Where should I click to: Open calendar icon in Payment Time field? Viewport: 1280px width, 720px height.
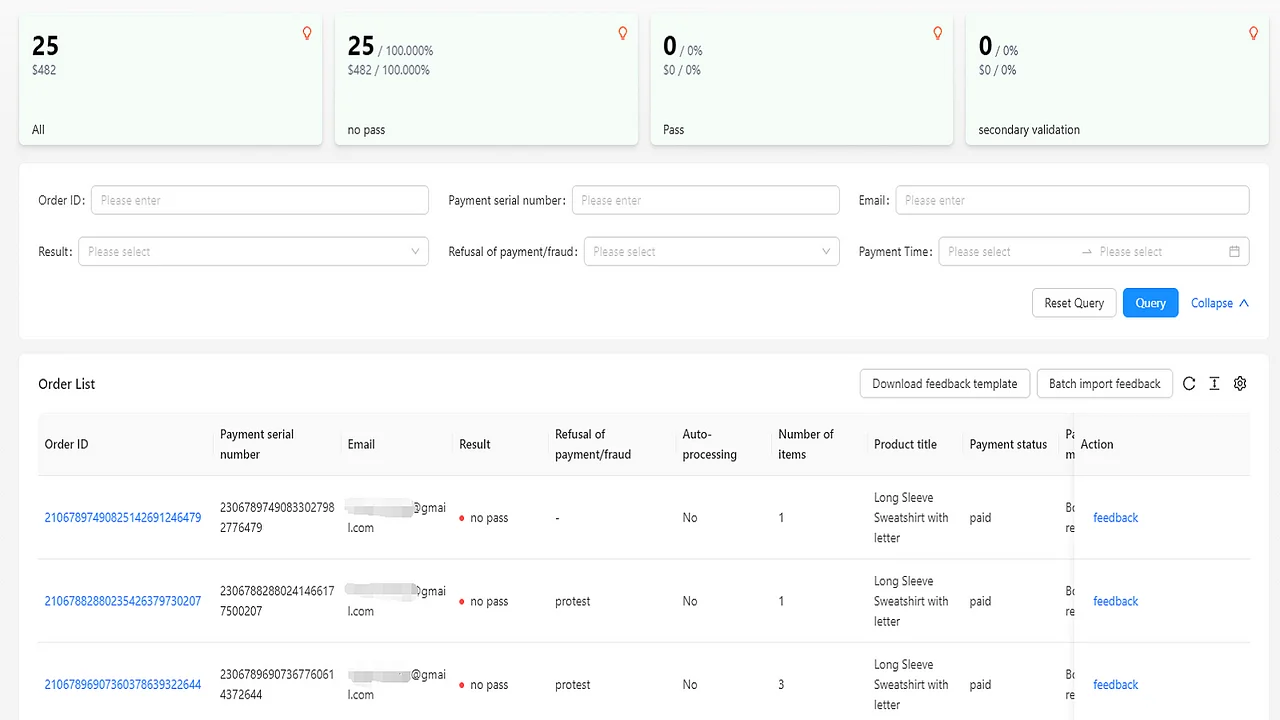pyautogui.click(x=1234, y=252)
